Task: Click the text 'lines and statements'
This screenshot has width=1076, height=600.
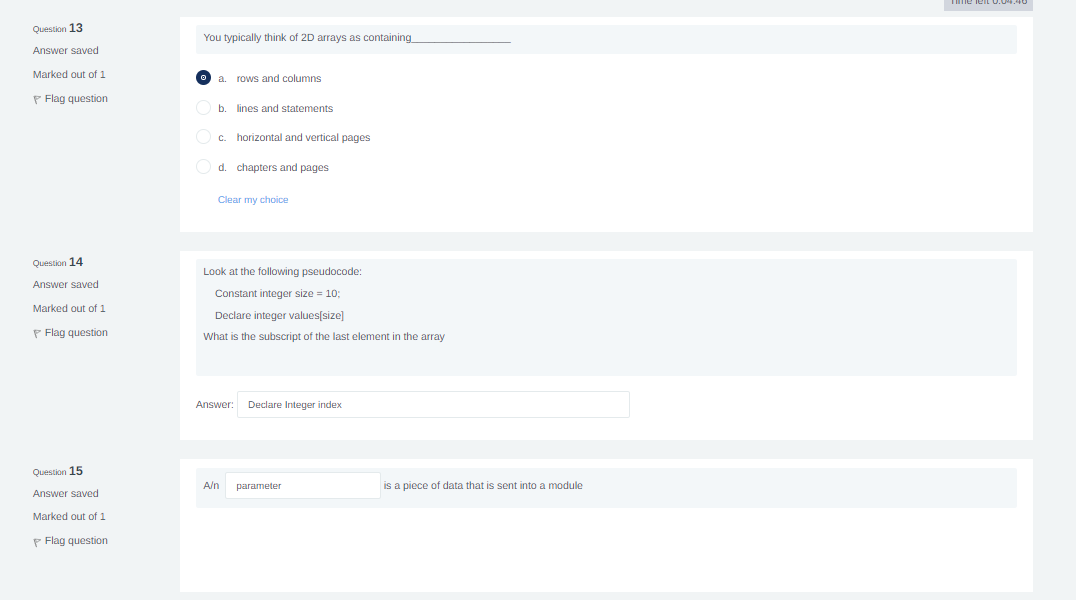Action: pos(285,108)
